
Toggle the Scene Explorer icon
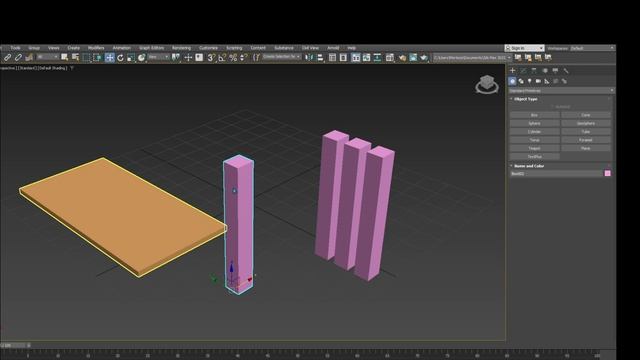point(332,58)
